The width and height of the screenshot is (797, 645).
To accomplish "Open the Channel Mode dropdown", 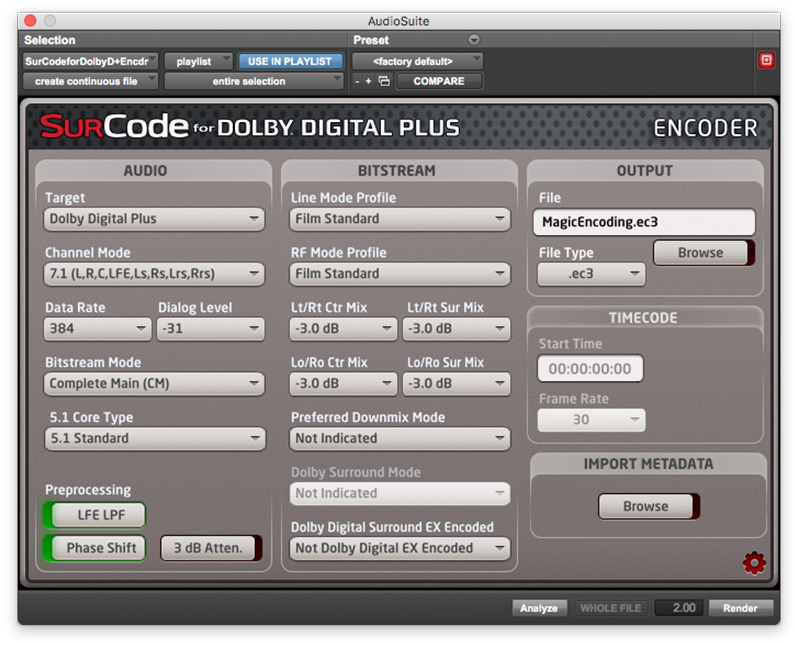I will pyautogui.click(x=154, y=274).
